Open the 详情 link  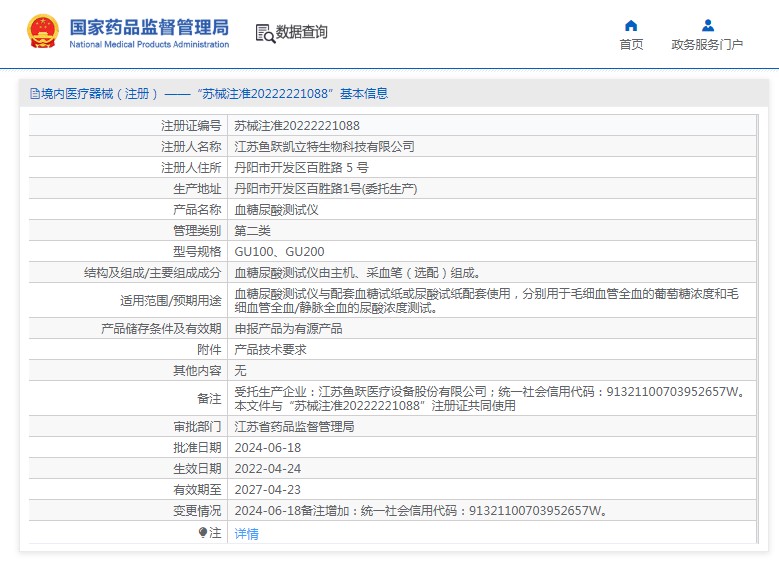click(x=246, y=534)
